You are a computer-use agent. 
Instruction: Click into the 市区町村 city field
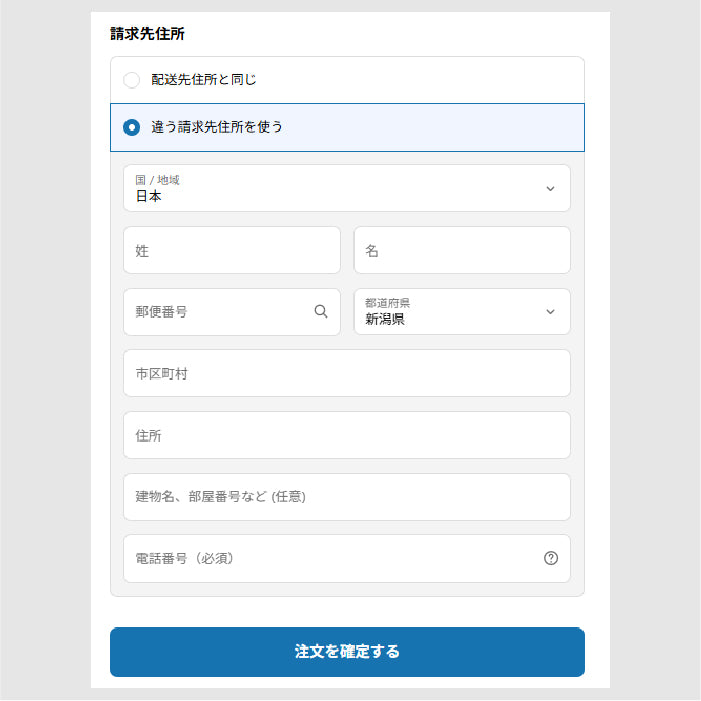point(346,373)
